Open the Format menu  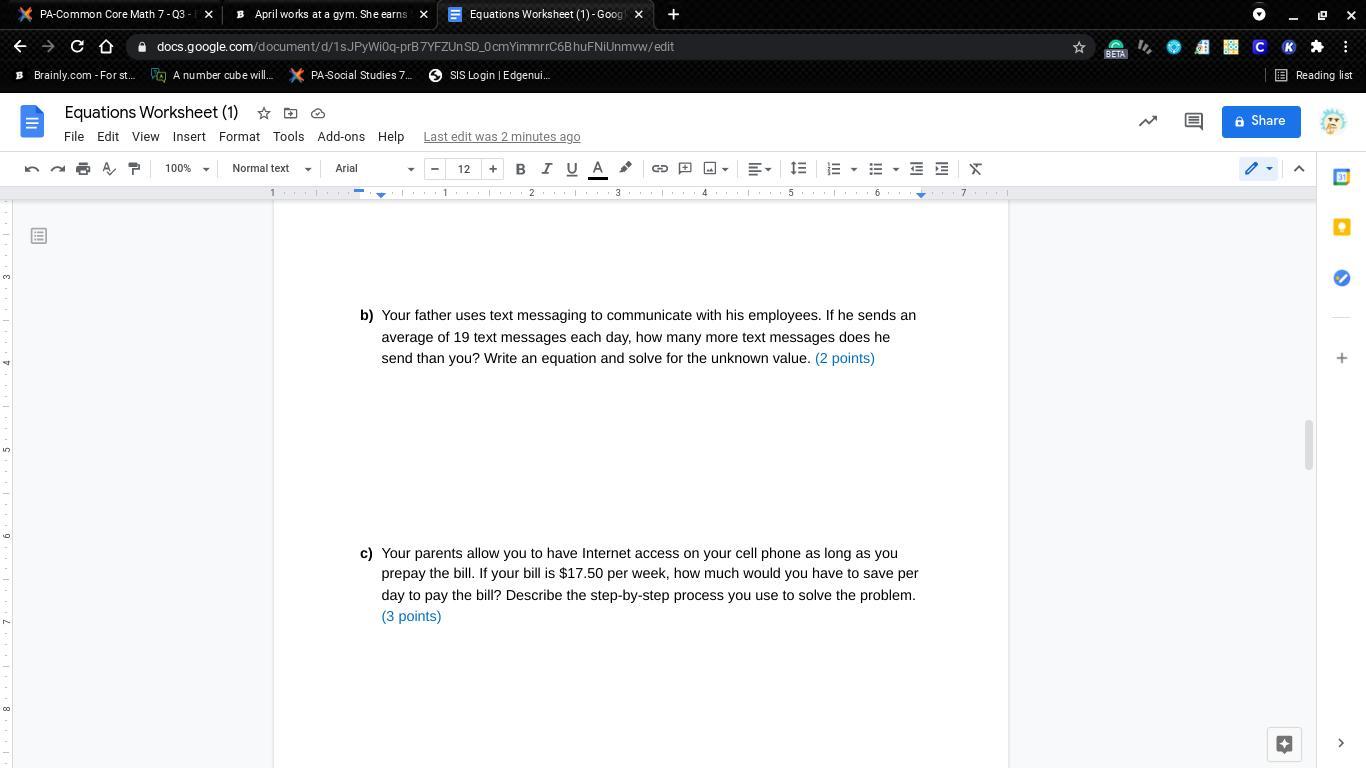point(239,137)
